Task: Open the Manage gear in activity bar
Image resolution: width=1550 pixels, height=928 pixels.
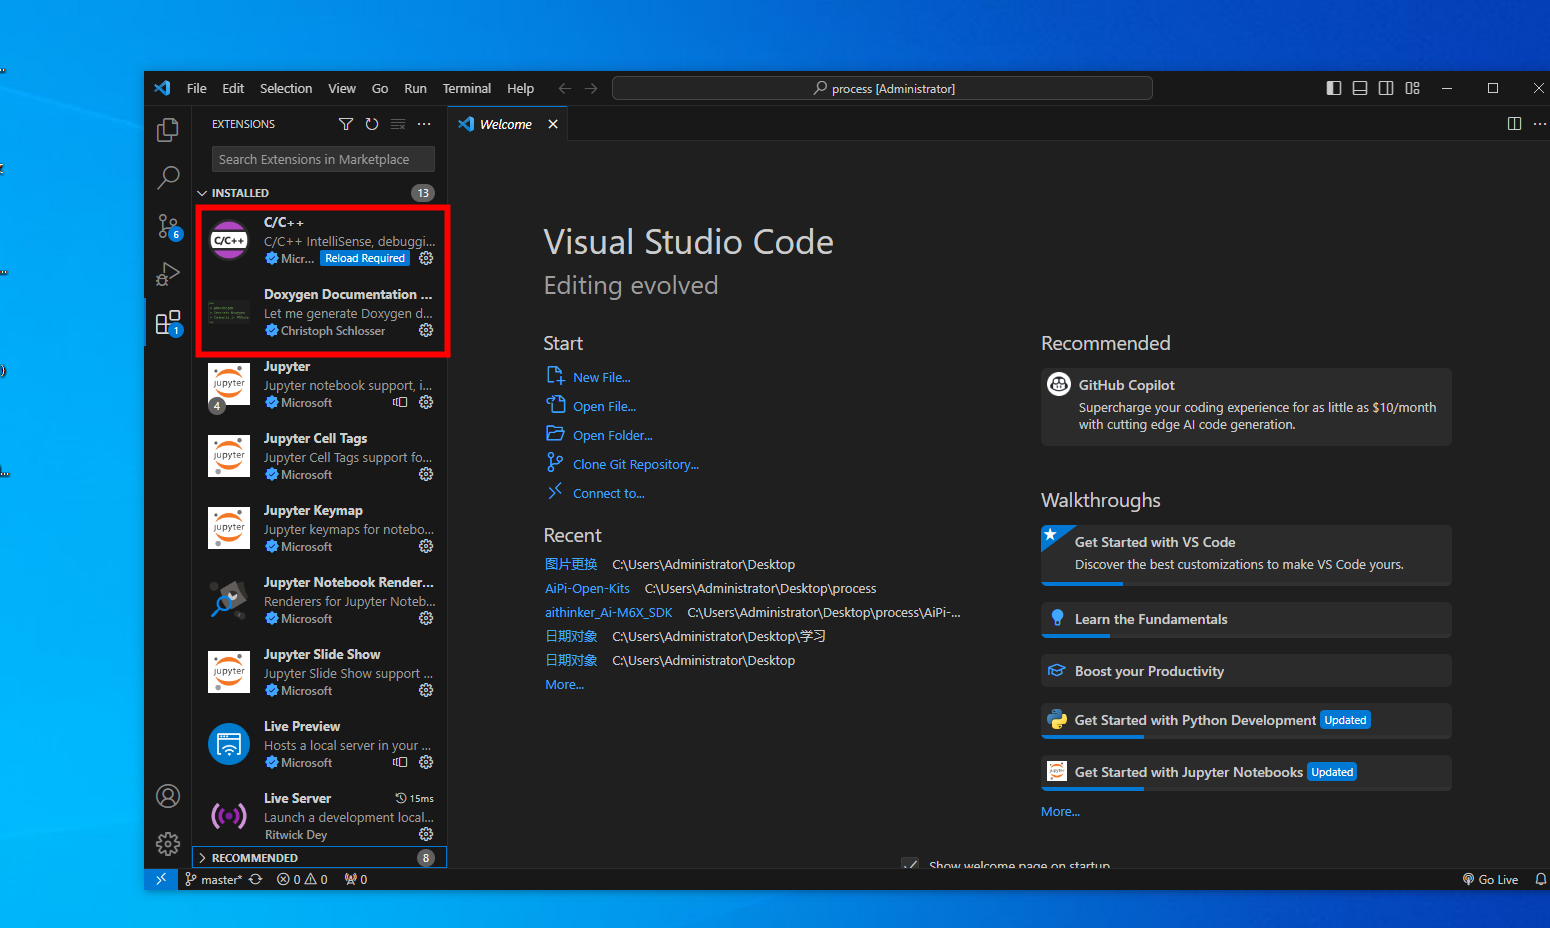Action: 168,844
